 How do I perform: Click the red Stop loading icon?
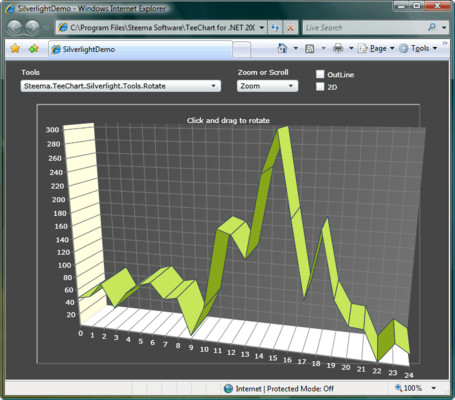click(290, 28)
